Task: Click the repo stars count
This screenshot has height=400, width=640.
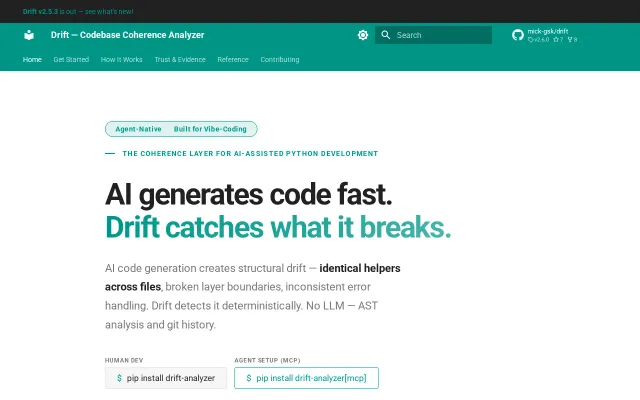Action: pos(558,40)
